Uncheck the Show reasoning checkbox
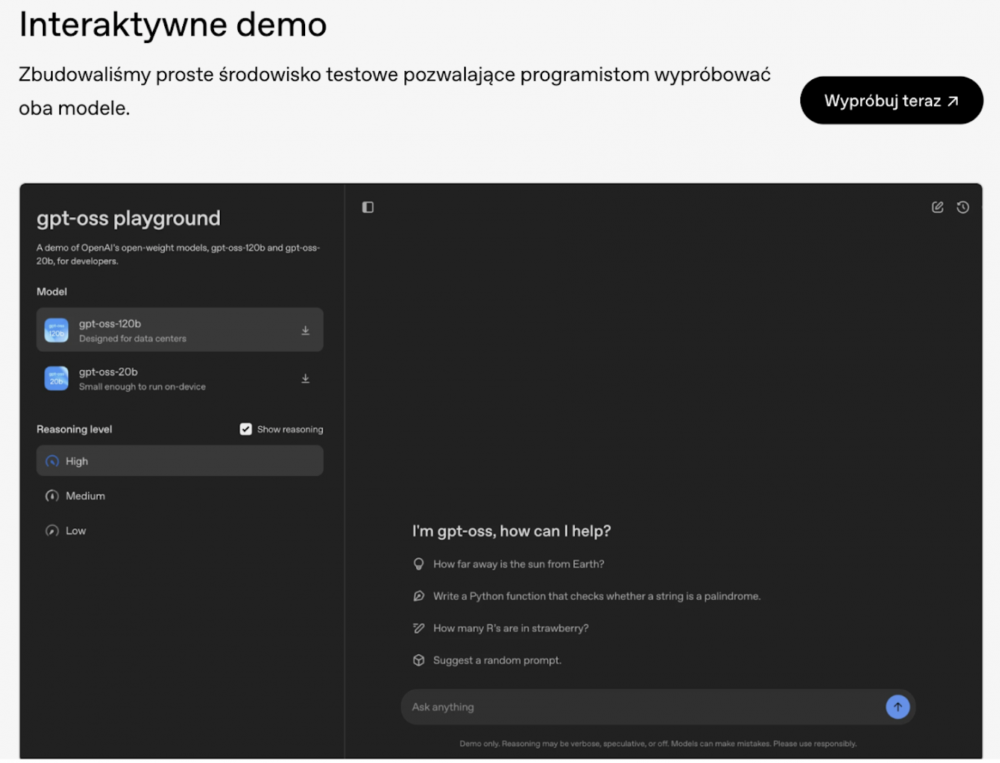This screenshot has width=1000, height=763. point(246,429)
